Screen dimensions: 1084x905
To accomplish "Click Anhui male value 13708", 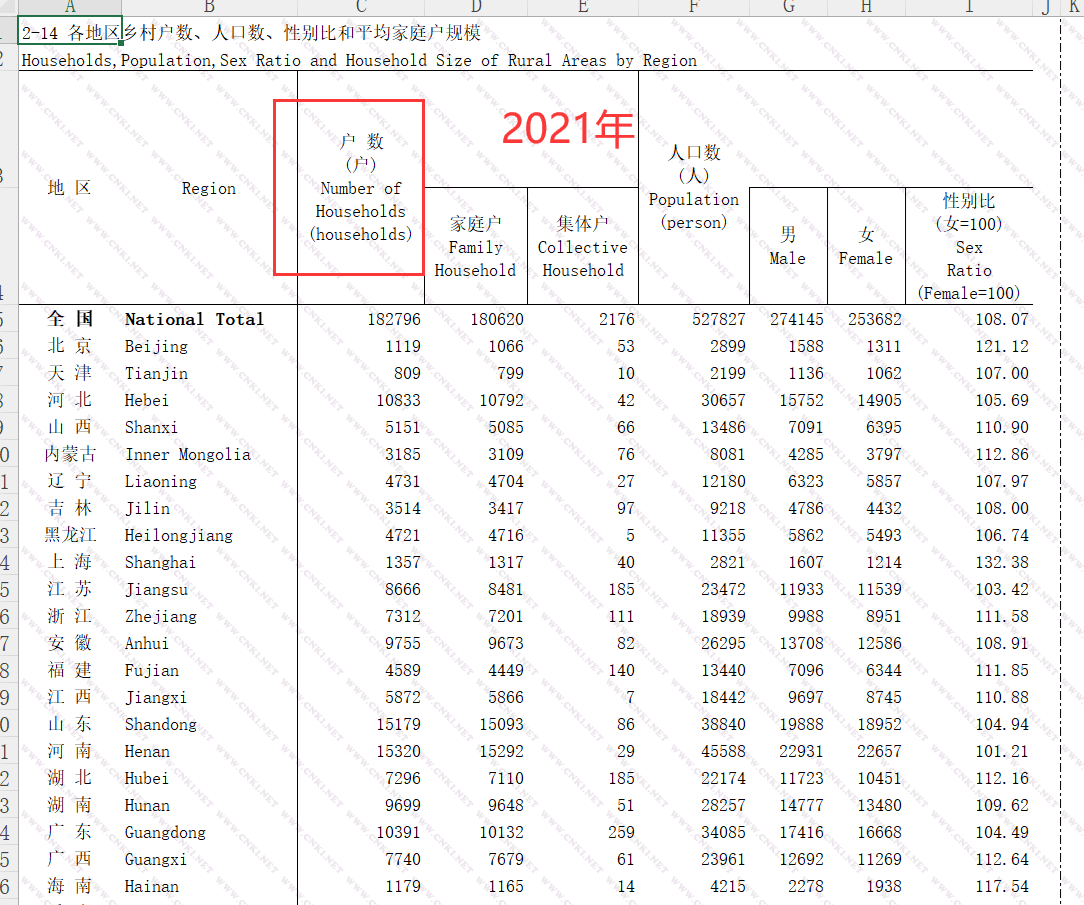I will click(801, 643).
